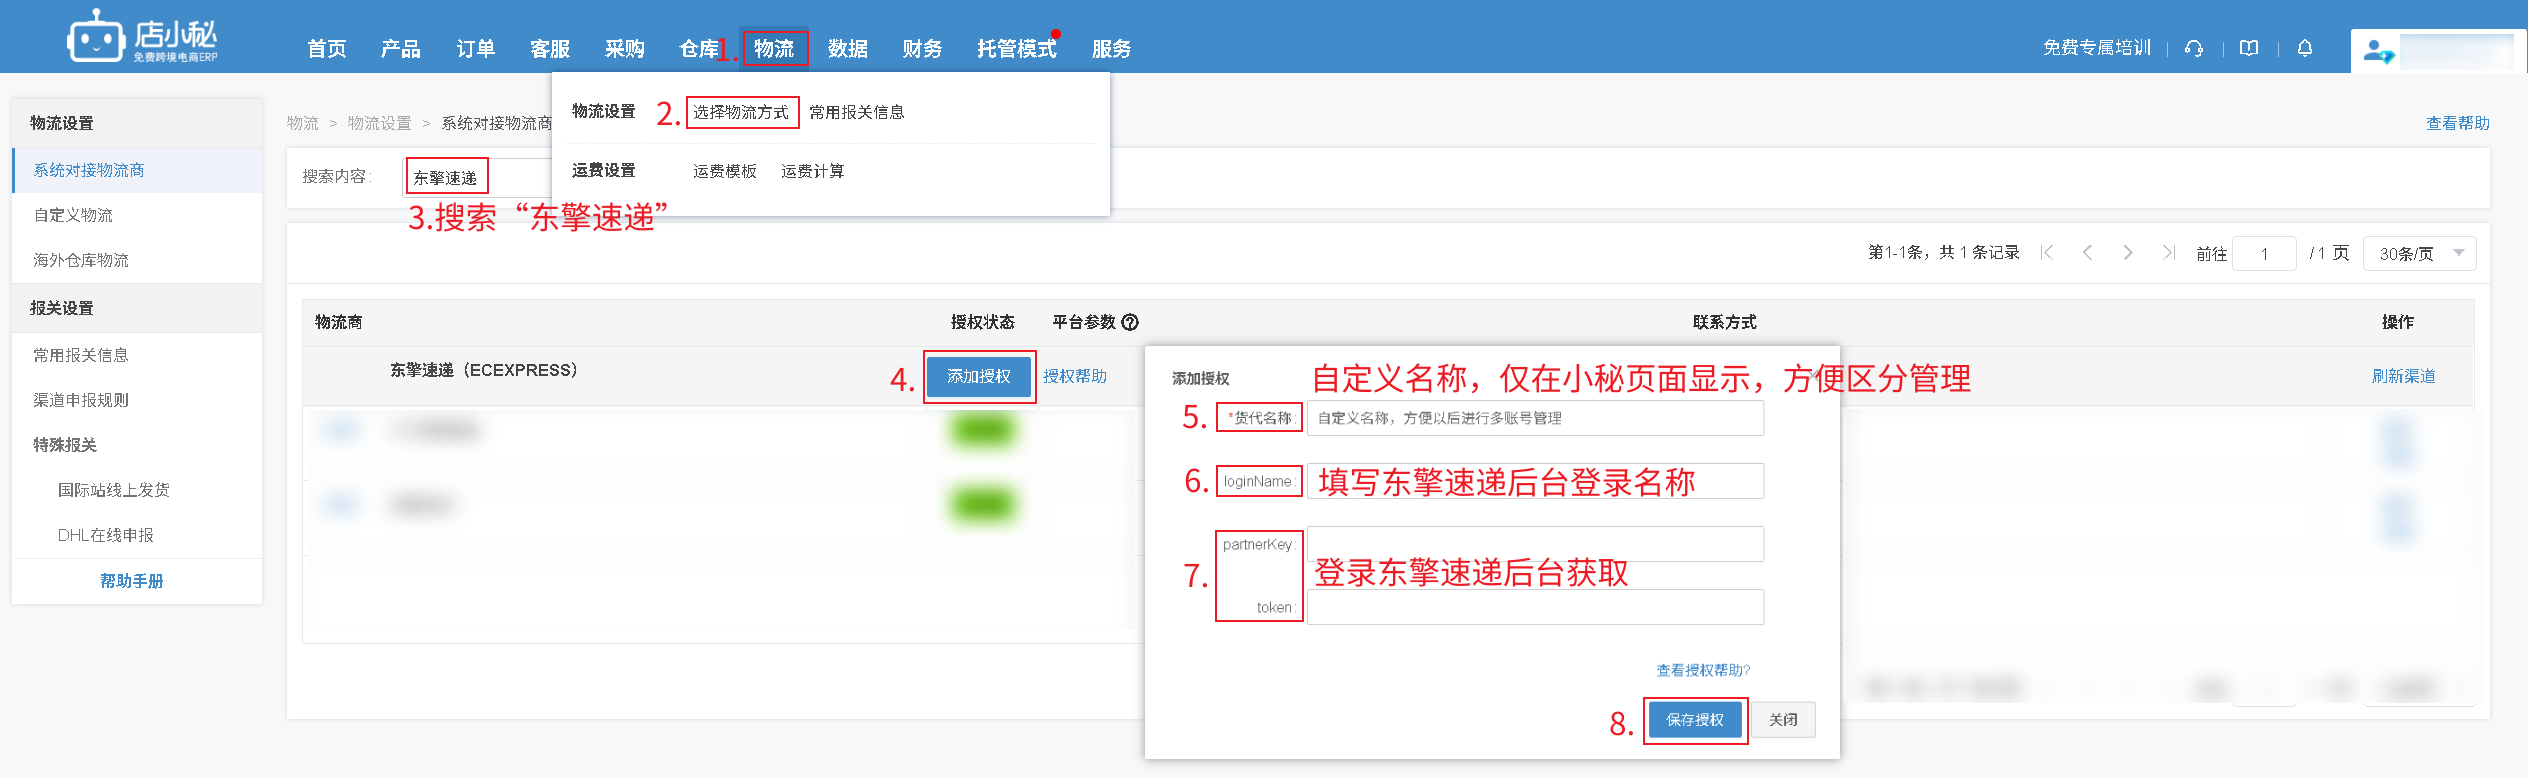Open the 帮助手册 link
The image size is (2528, 777).
(x=132, y=581)
